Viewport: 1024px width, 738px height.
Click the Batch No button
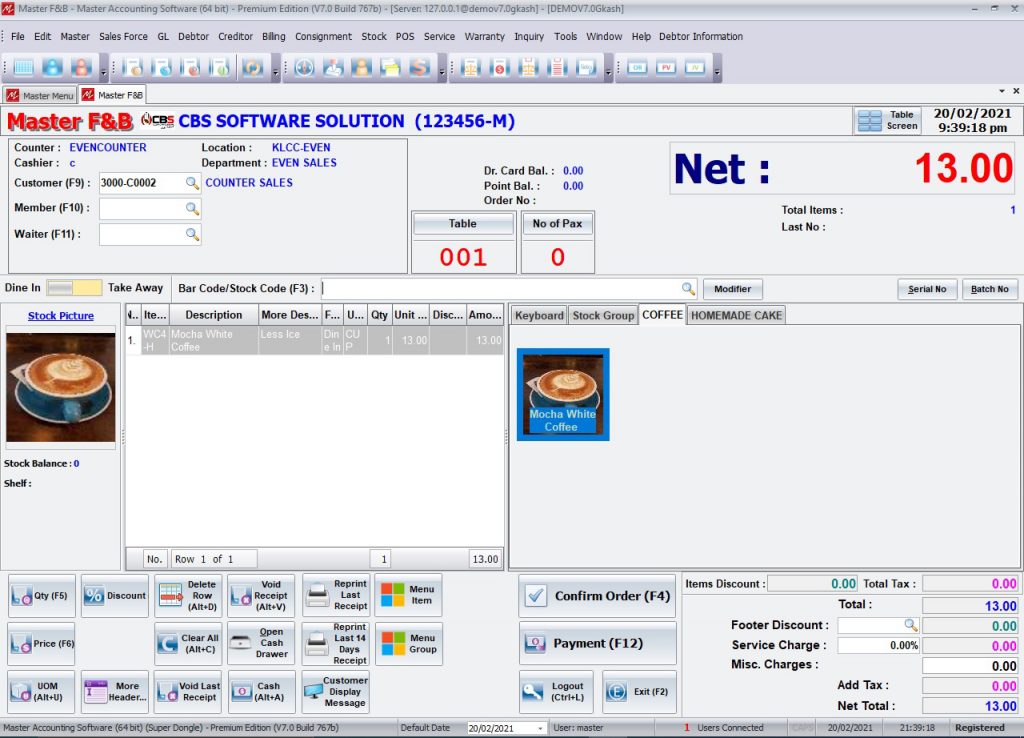pos(989,289)
